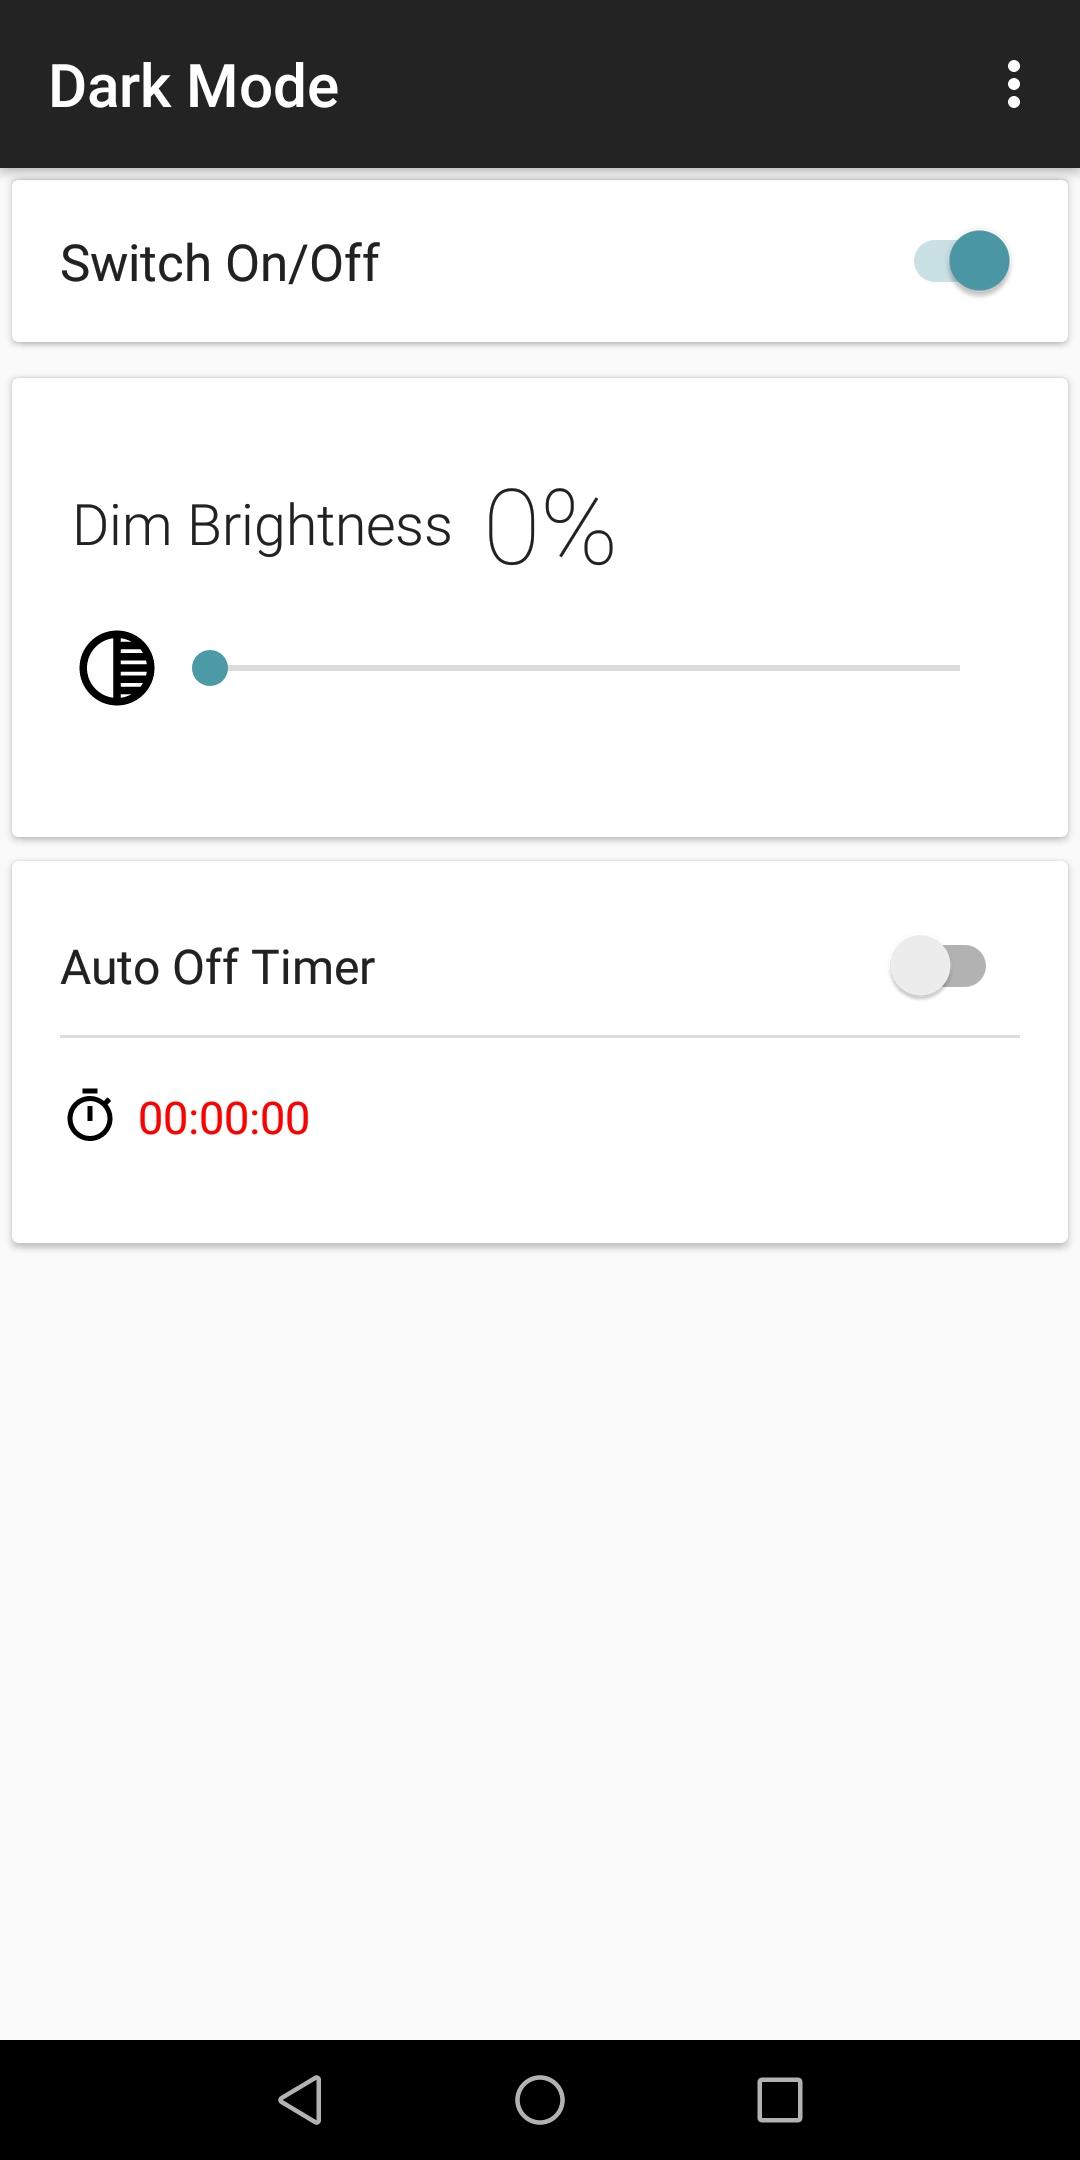Tap the stopwatch icon beside the timer
The height and width of the screenshot is (2160, 1080).
coord(90,1115)
